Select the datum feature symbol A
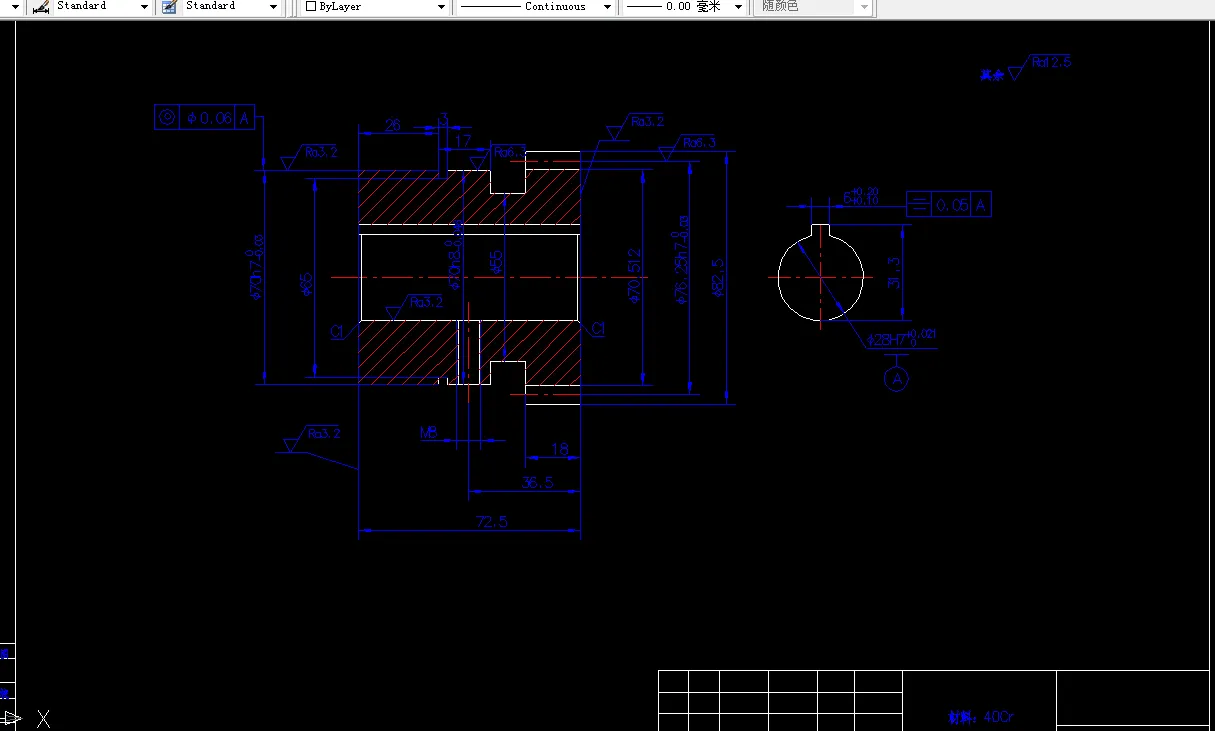Viewport: 1215px width, 731px height. click(x=897, y=378)
